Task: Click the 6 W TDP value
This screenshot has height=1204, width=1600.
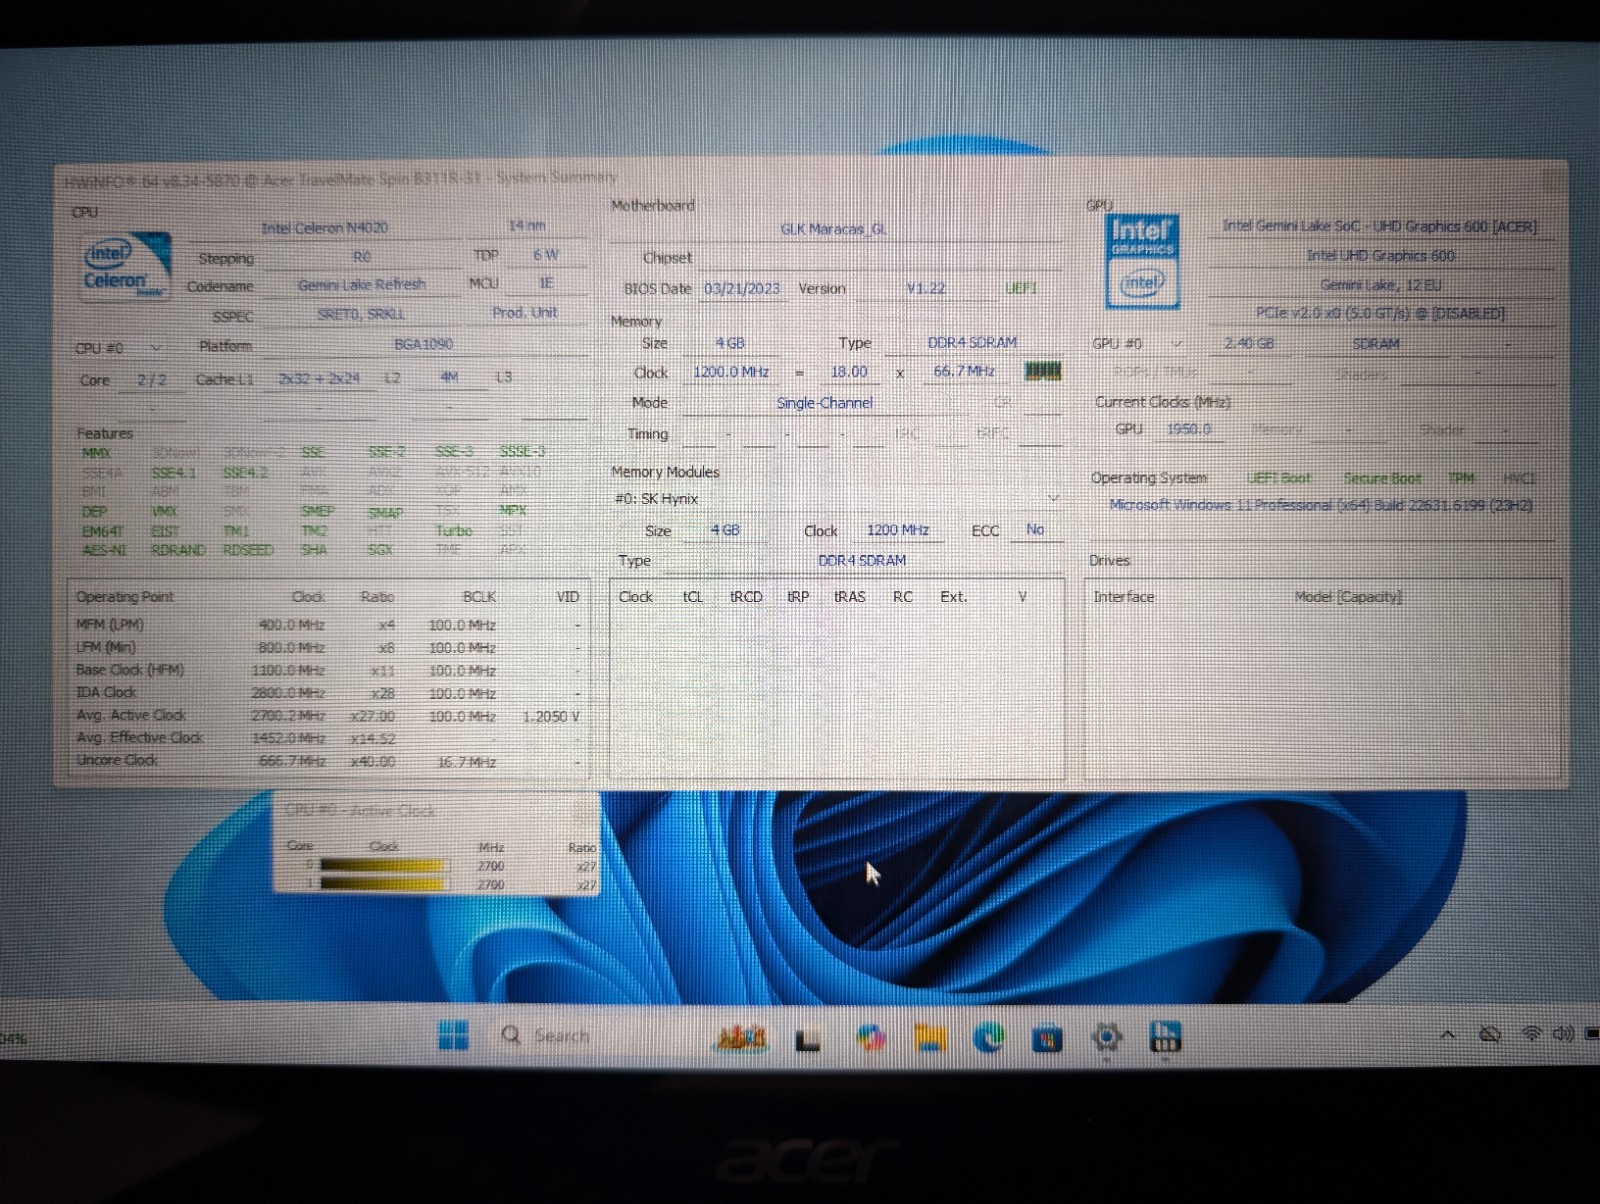Action: [545, 255]
